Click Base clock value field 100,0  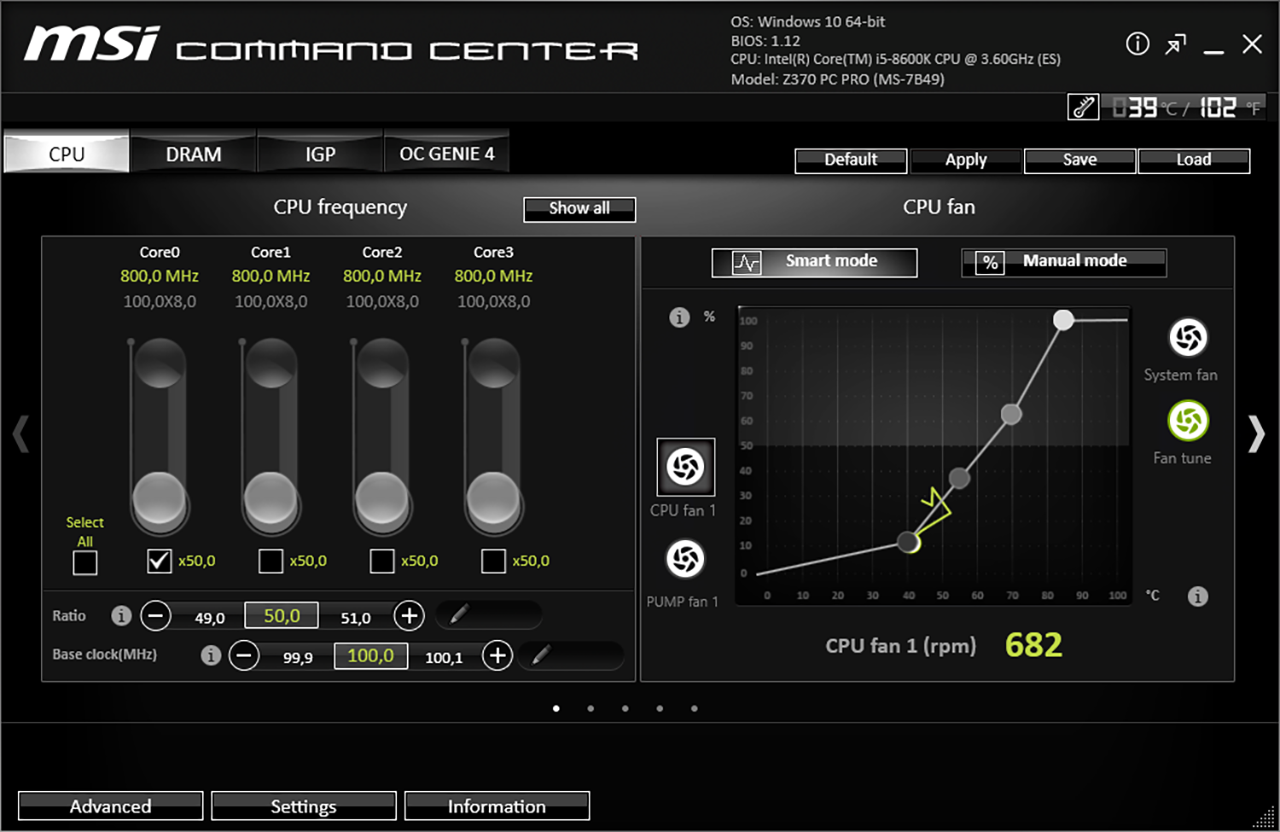[x=371, y=656]
